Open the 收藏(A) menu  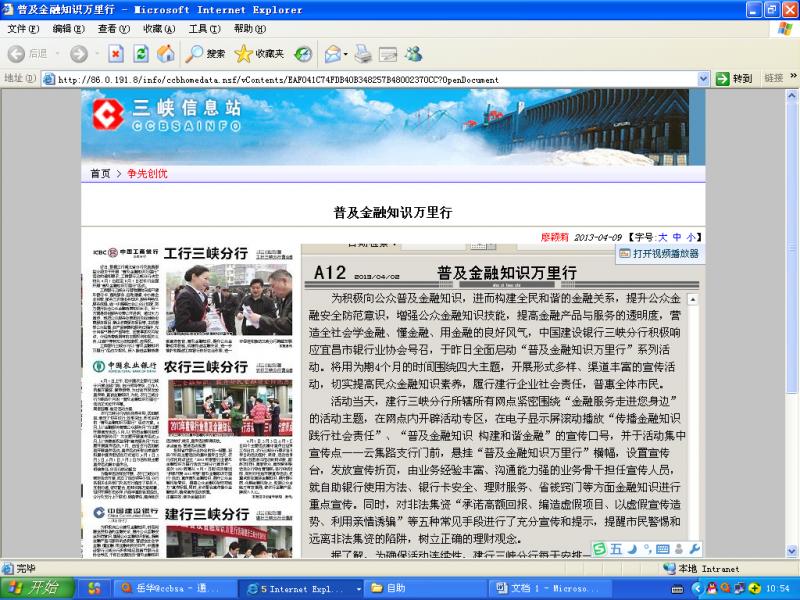(x=159, y=29)
